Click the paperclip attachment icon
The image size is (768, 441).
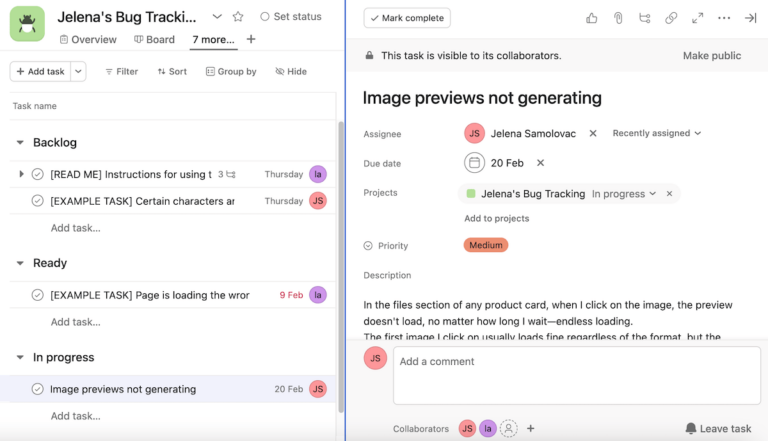[618, 18]
